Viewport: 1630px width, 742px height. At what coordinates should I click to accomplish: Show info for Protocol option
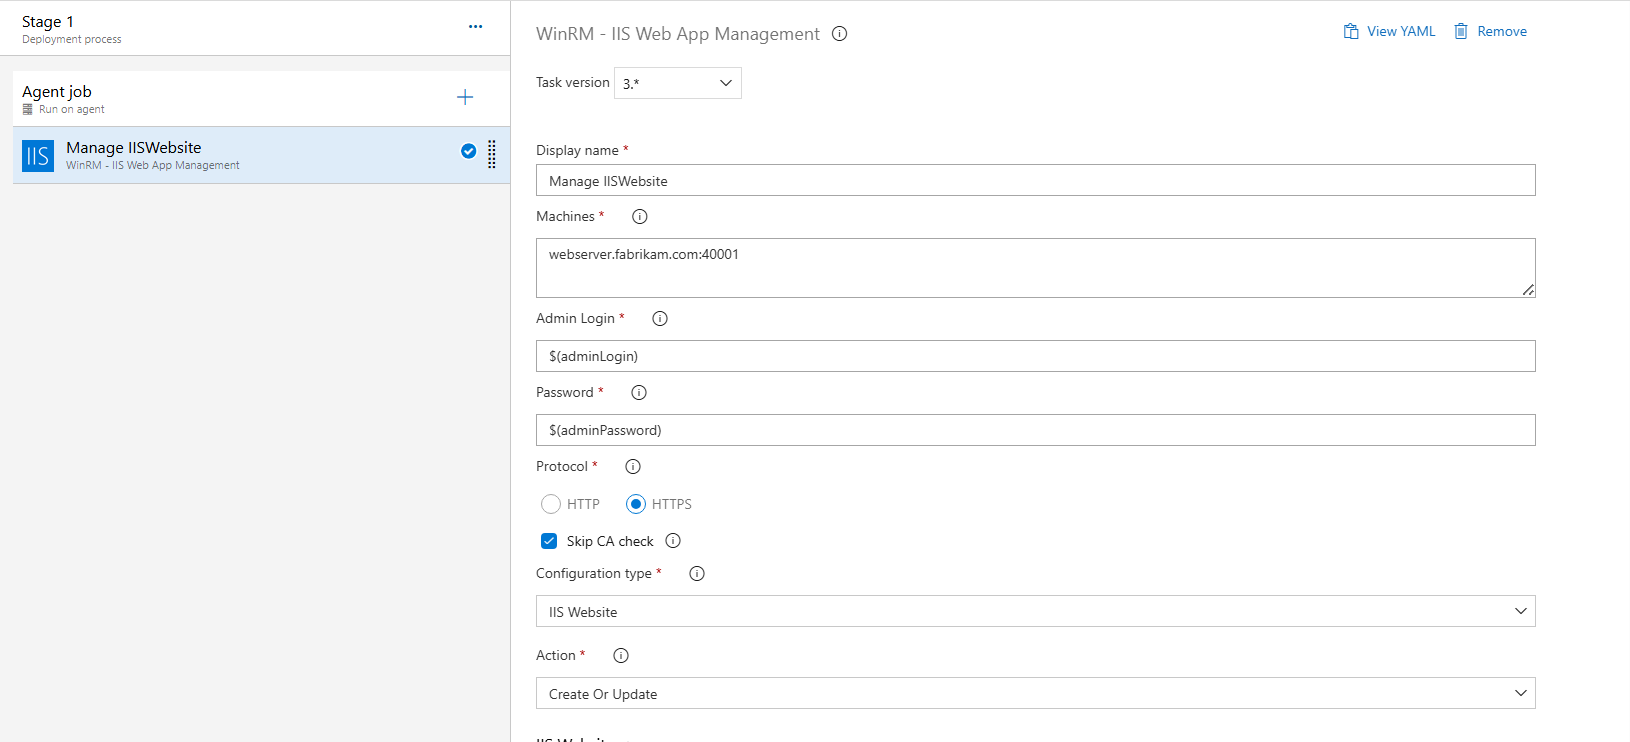633,467
